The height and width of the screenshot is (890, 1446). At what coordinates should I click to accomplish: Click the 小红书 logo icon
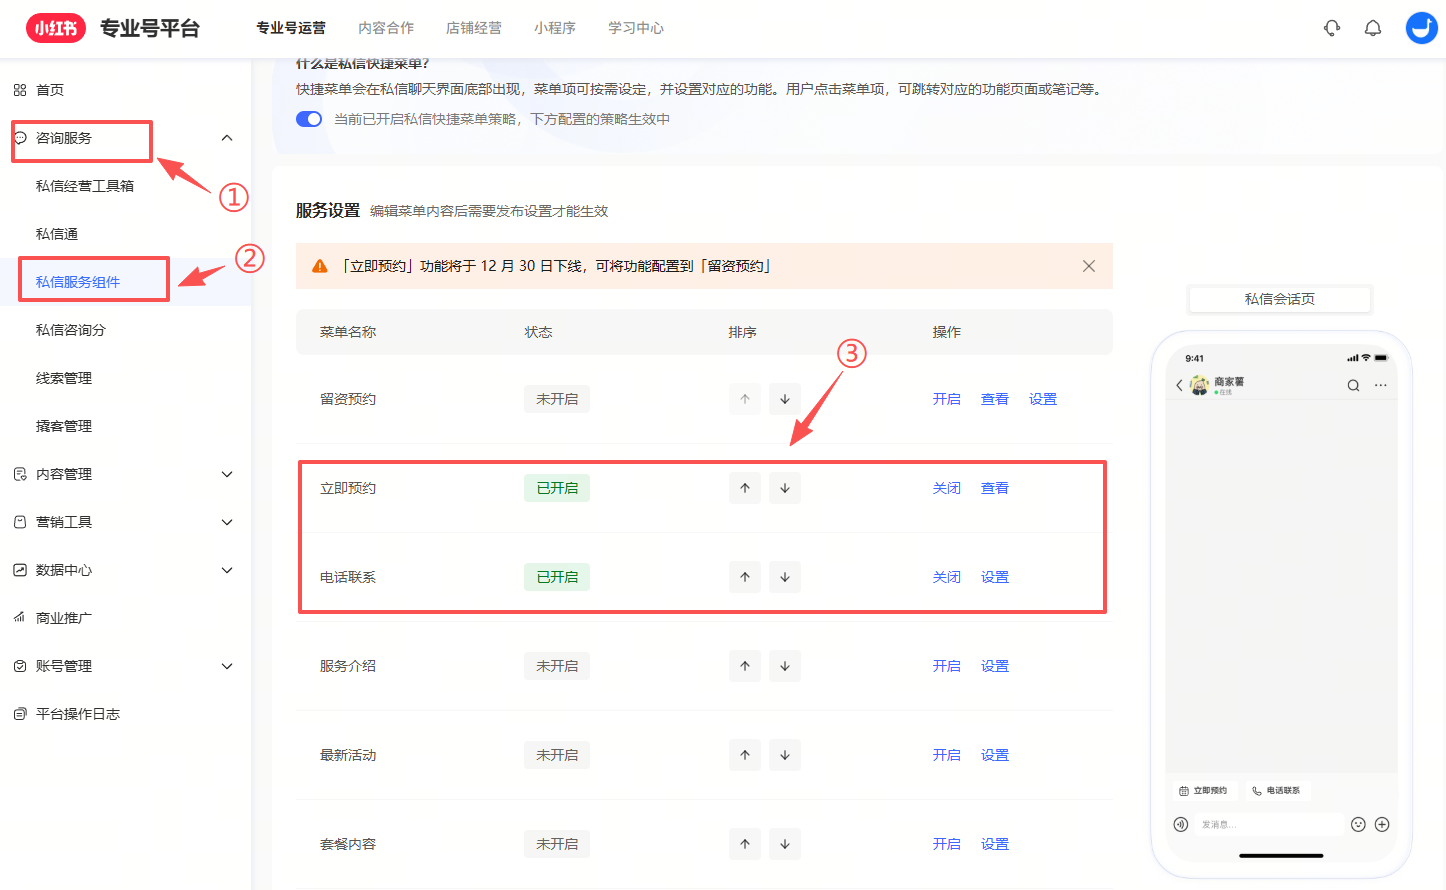55,27
